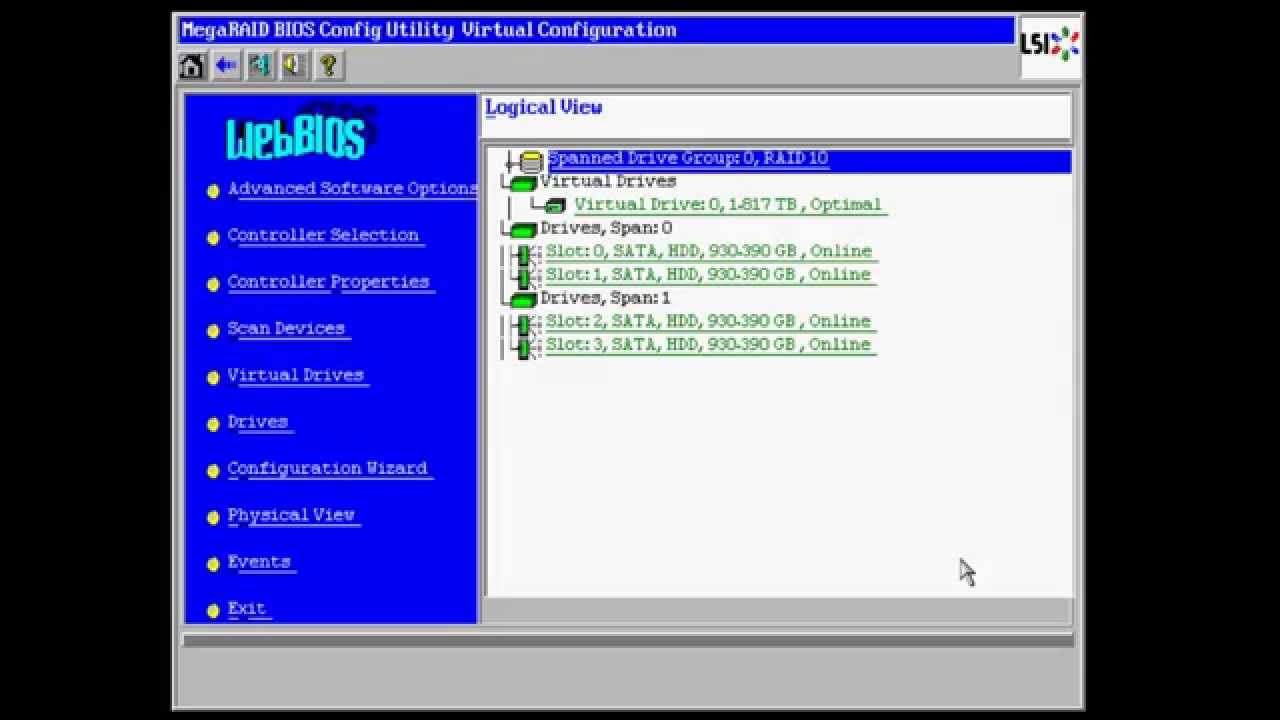This screenshot has height=720, width=1280.
Task: Click the exit door toolbar icon
Action: 260,66
